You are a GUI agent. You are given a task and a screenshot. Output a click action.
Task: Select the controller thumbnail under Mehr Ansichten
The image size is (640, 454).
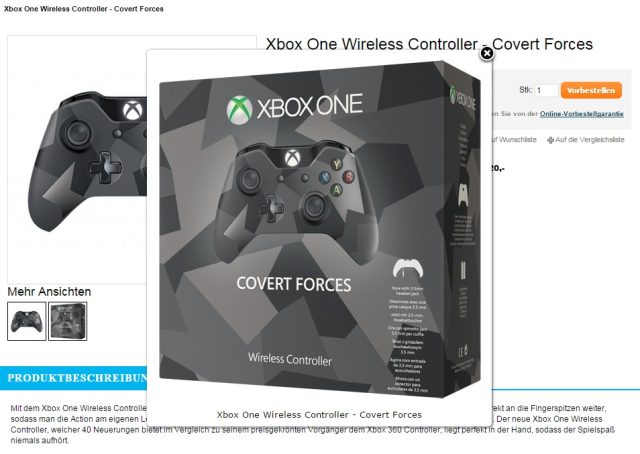point(27,321)
